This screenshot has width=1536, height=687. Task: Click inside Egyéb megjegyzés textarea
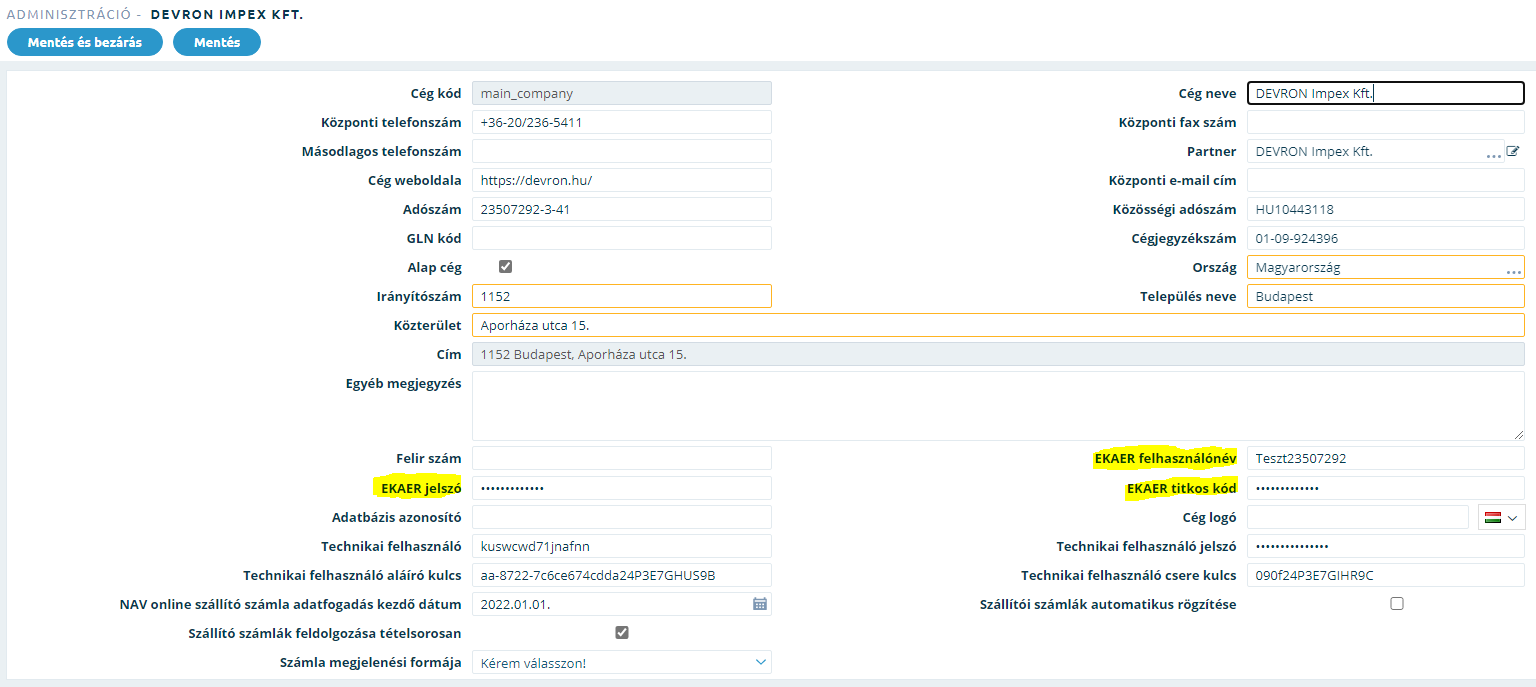[998, 406]
